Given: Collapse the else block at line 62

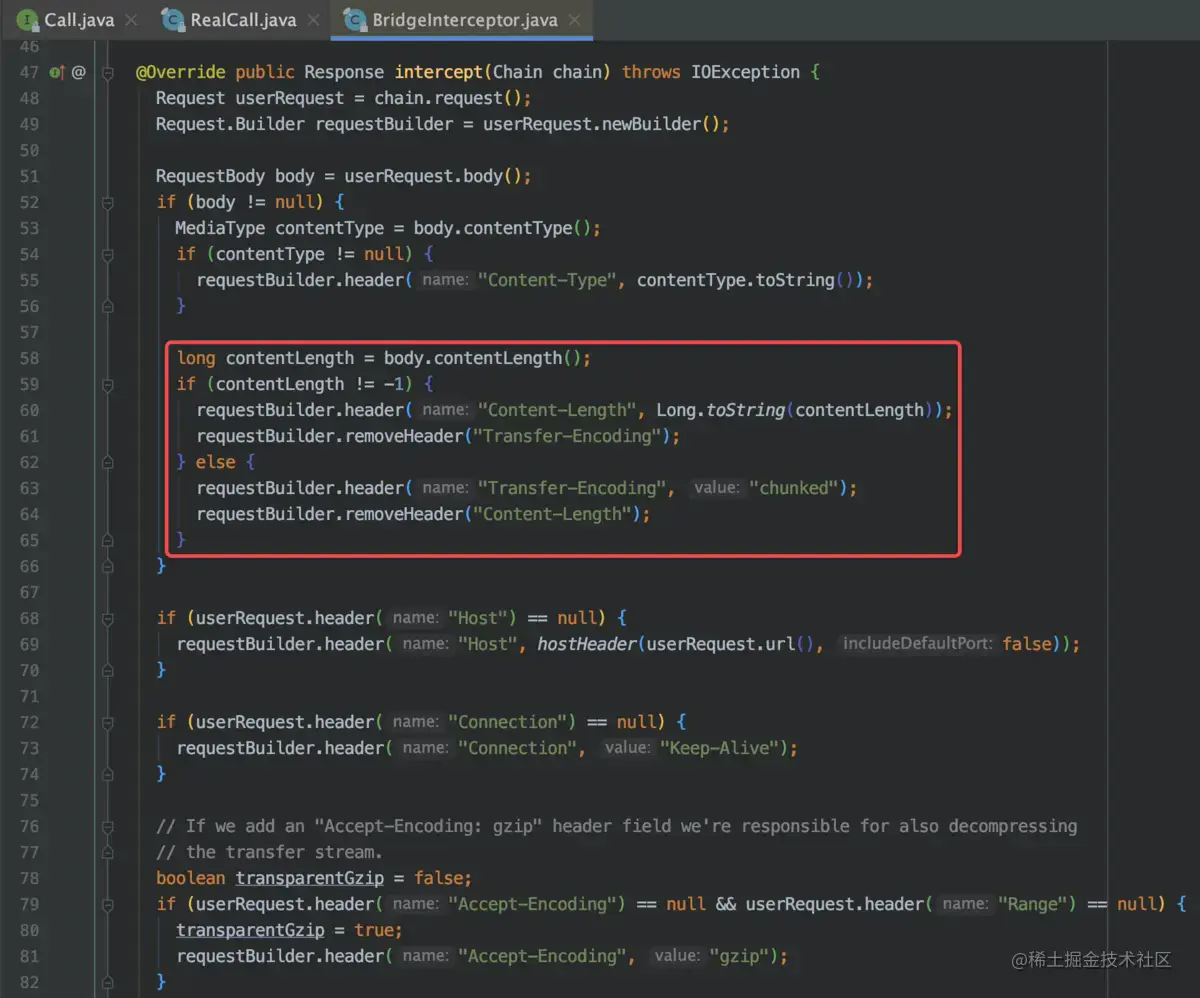Looking at the screenshot, I should click(107, 462).
